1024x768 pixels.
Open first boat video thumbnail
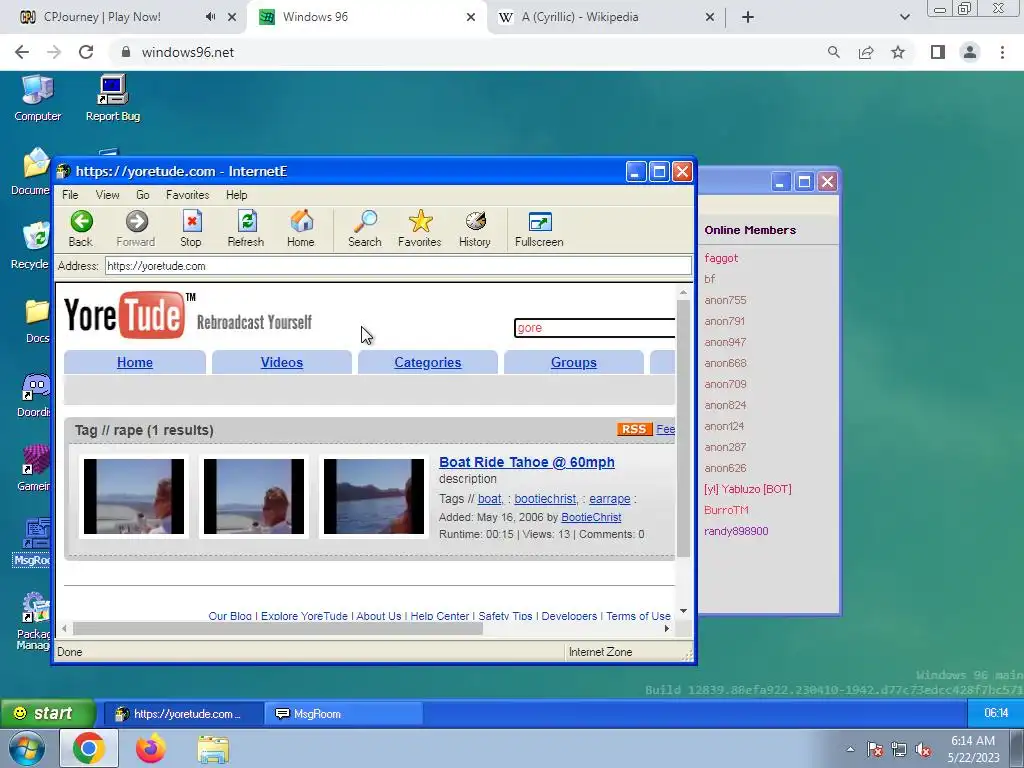click(x=134, y=496)
